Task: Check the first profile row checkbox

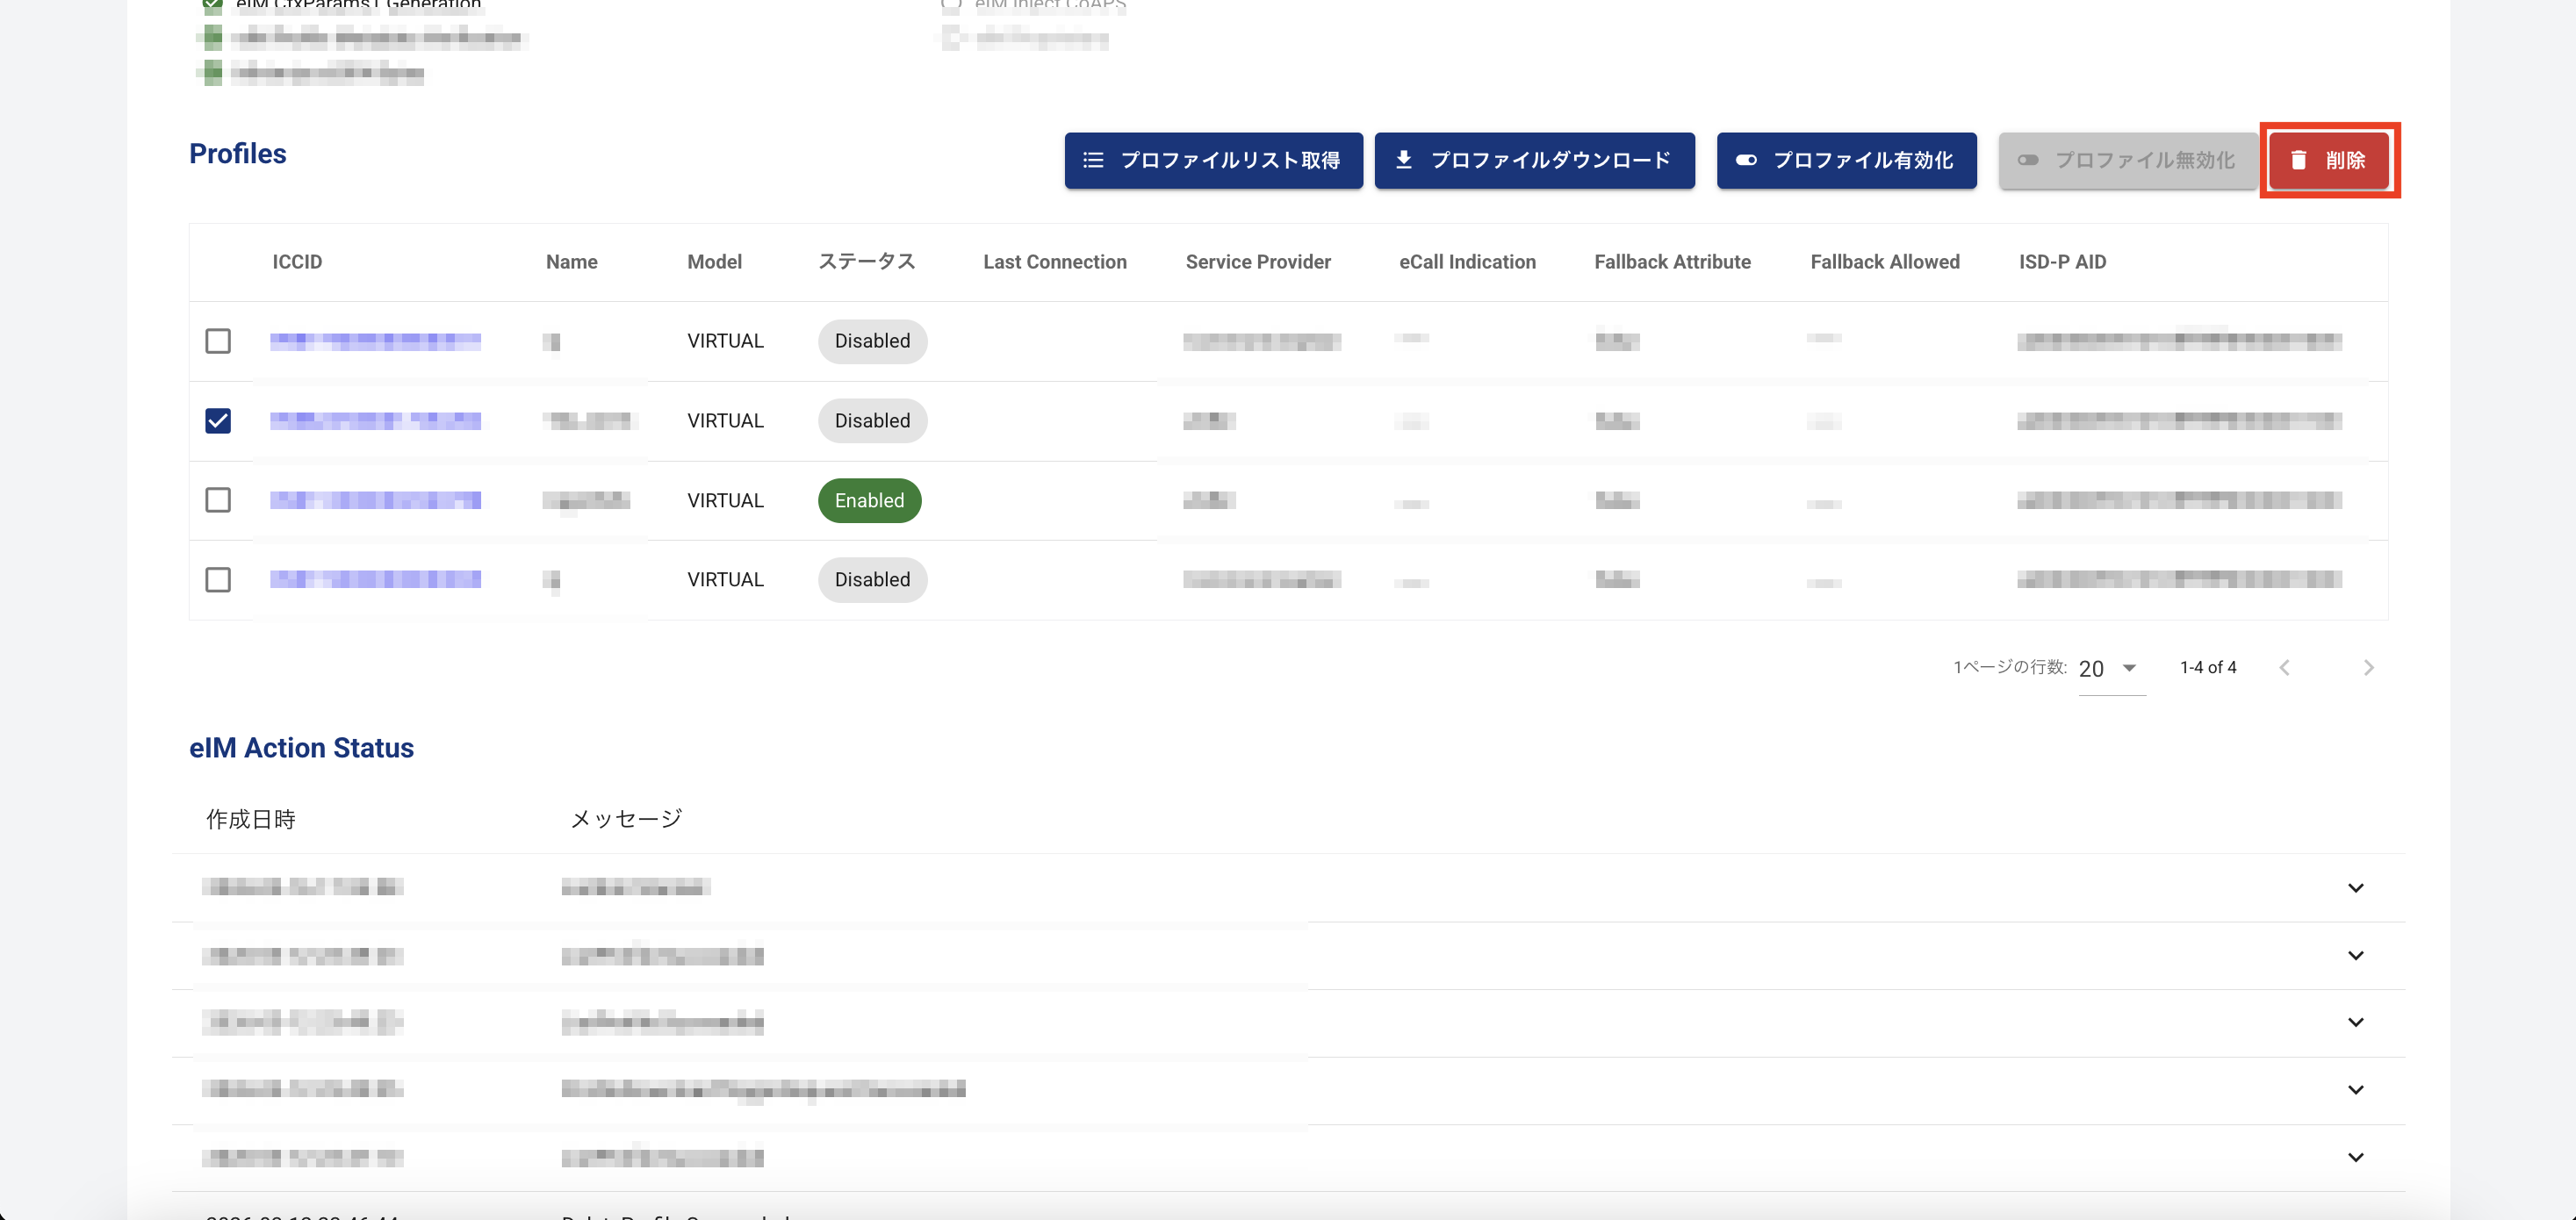Action: tap(218, 341)
